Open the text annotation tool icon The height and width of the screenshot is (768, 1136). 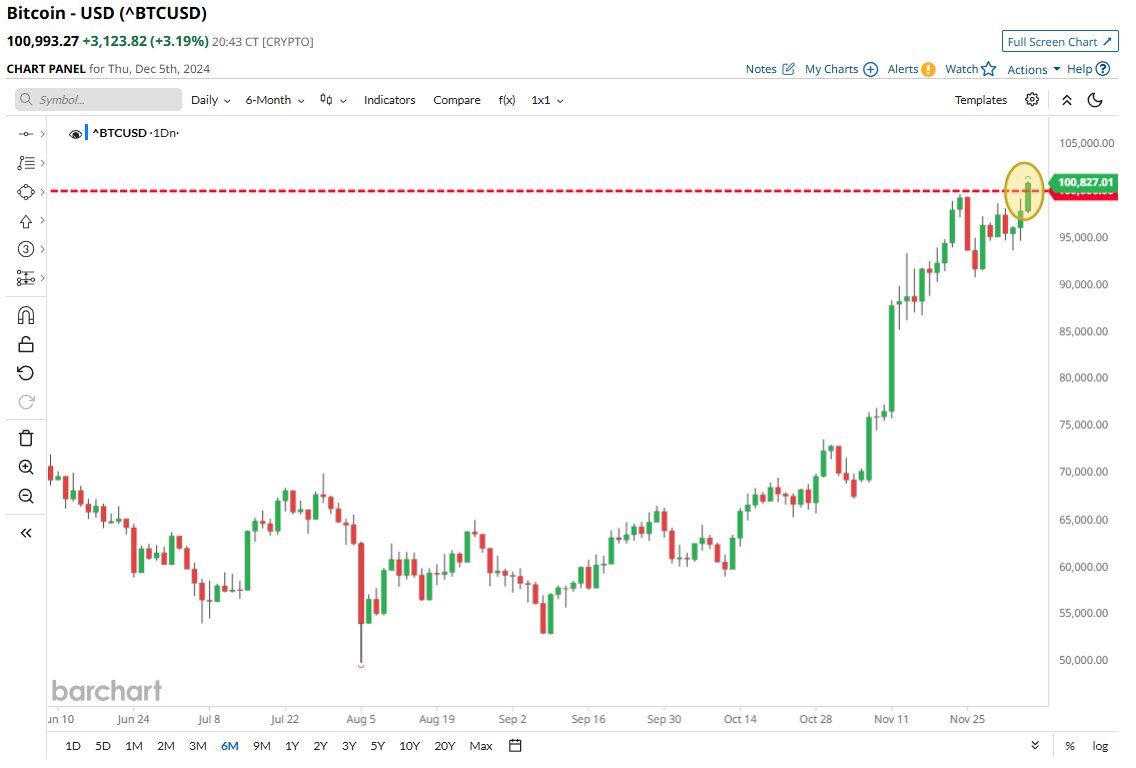tap(25, 163)
